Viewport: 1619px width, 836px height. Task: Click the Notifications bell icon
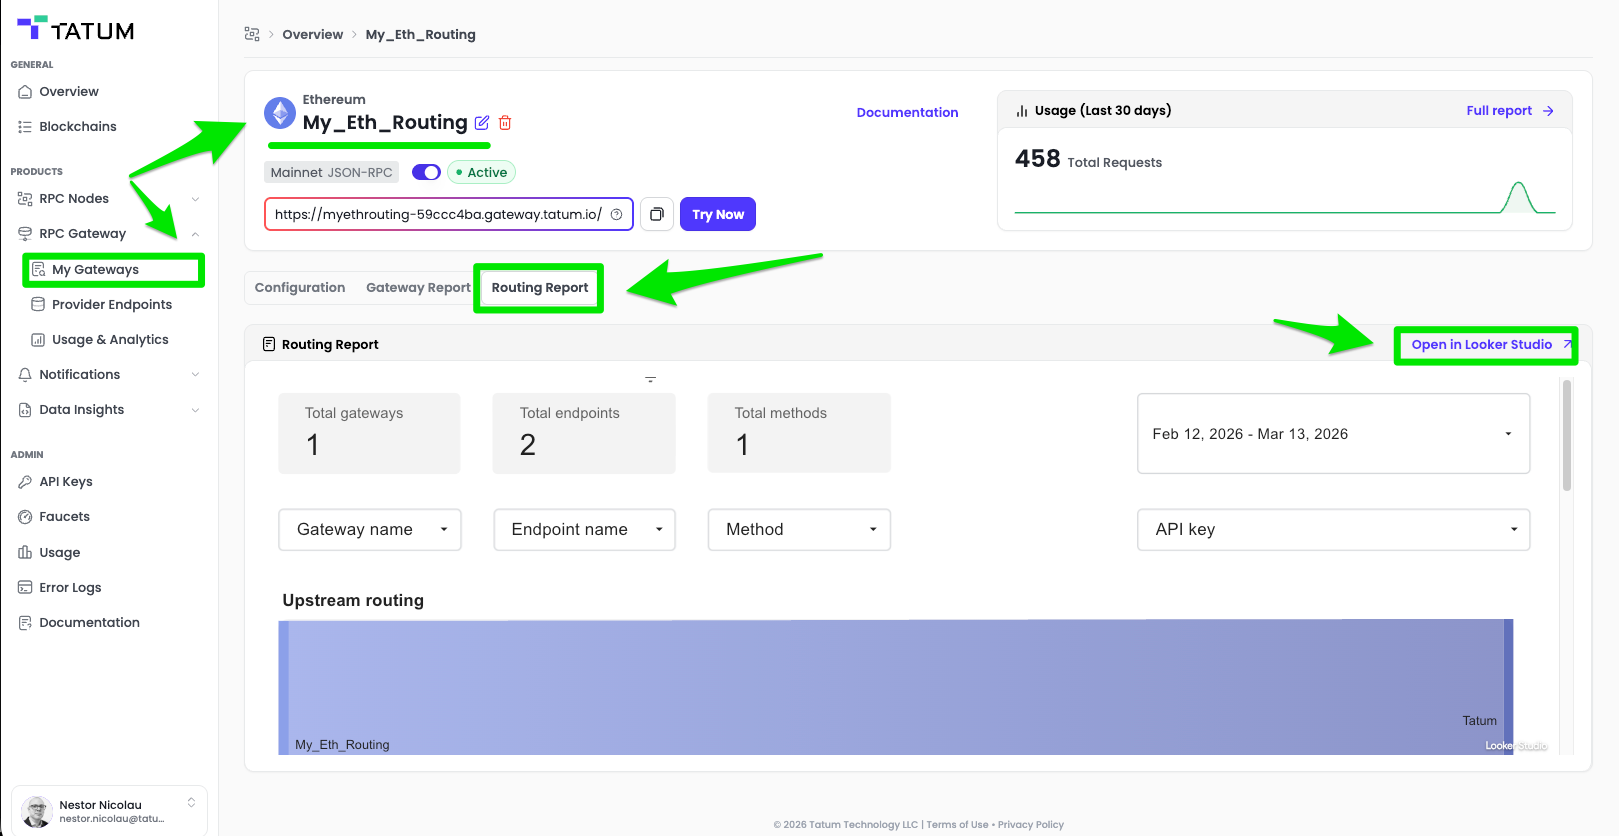25,375
